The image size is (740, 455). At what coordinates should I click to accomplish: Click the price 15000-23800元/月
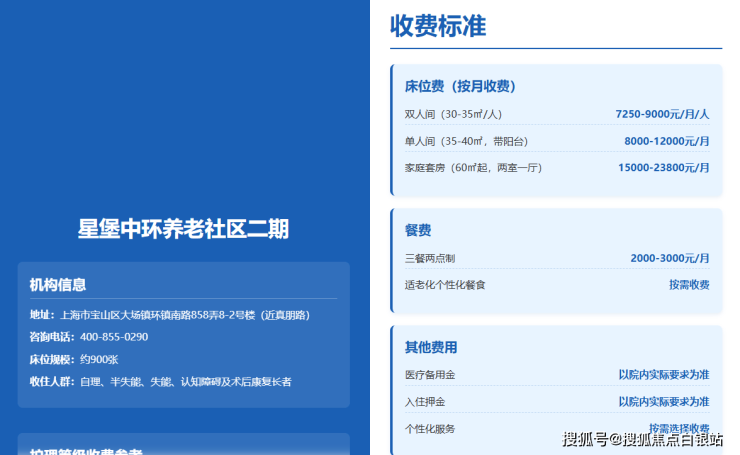click(x=664, y=168)
